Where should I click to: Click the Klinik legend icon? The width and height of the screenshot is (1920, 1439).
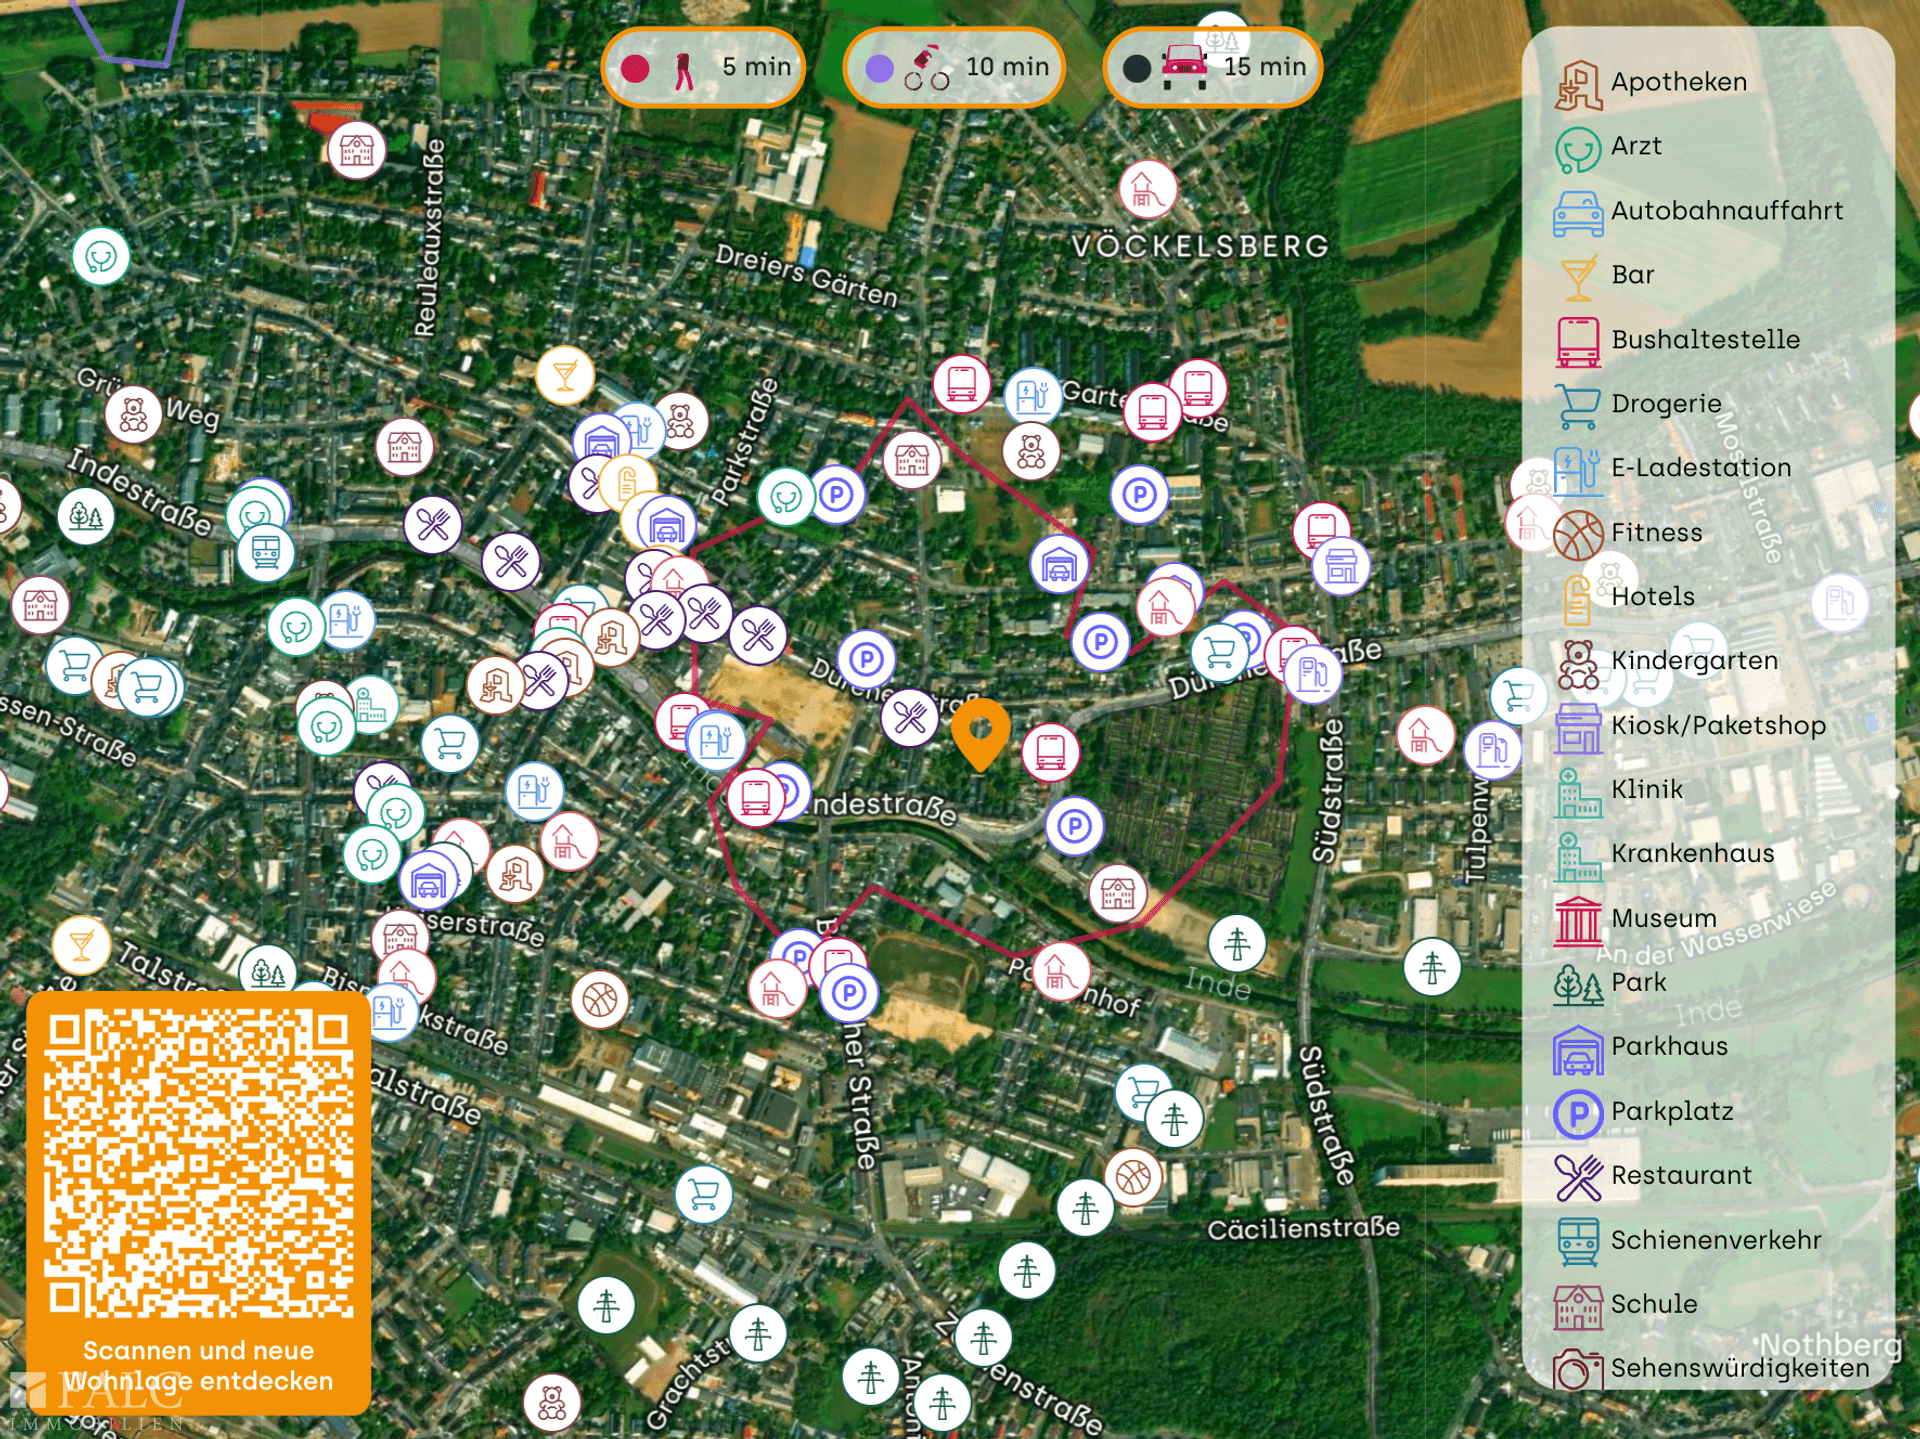coord(1578,792)
